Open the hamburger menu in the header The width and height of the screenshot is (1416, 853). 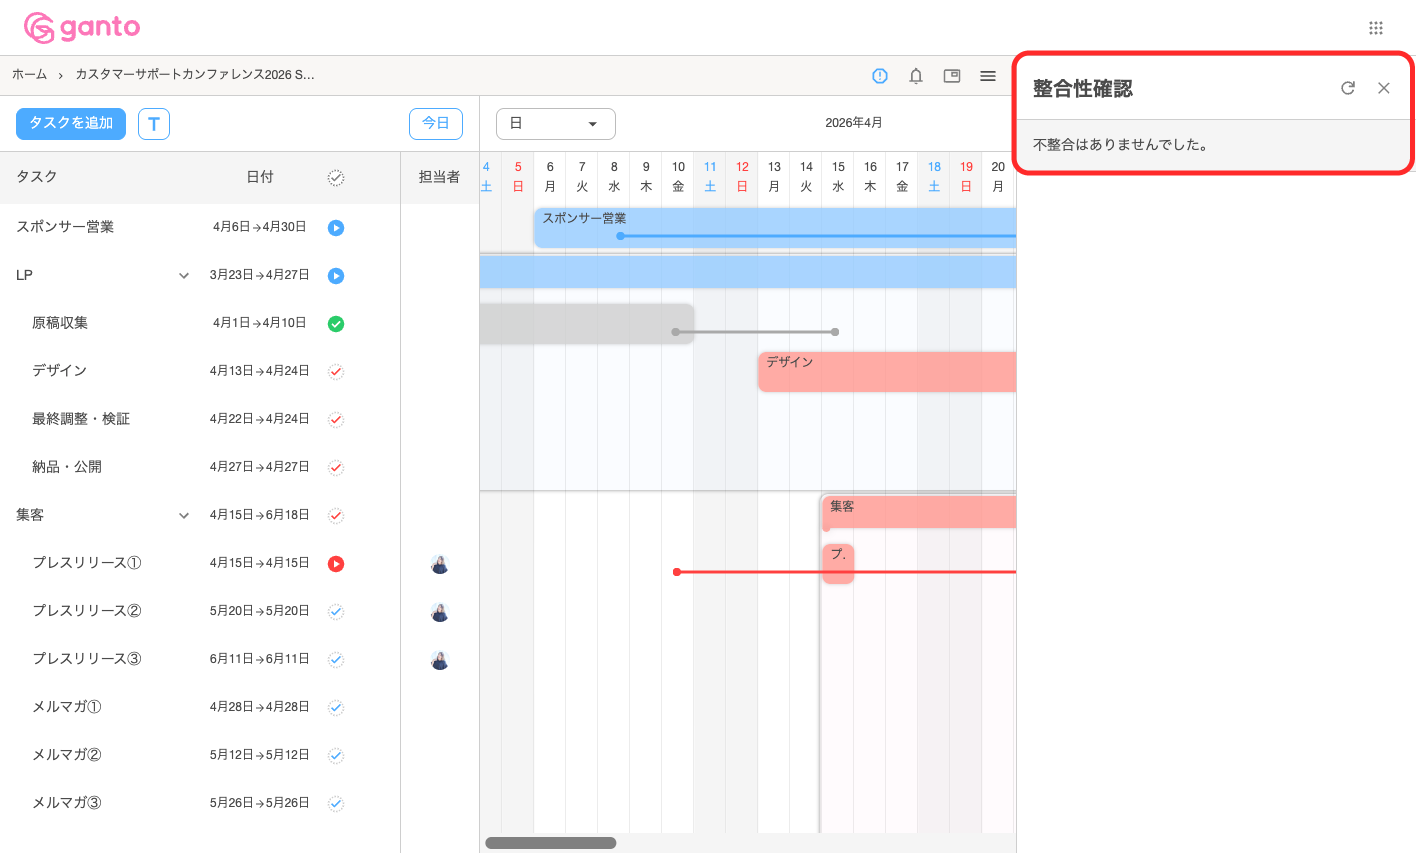click(x=987, y=75)
